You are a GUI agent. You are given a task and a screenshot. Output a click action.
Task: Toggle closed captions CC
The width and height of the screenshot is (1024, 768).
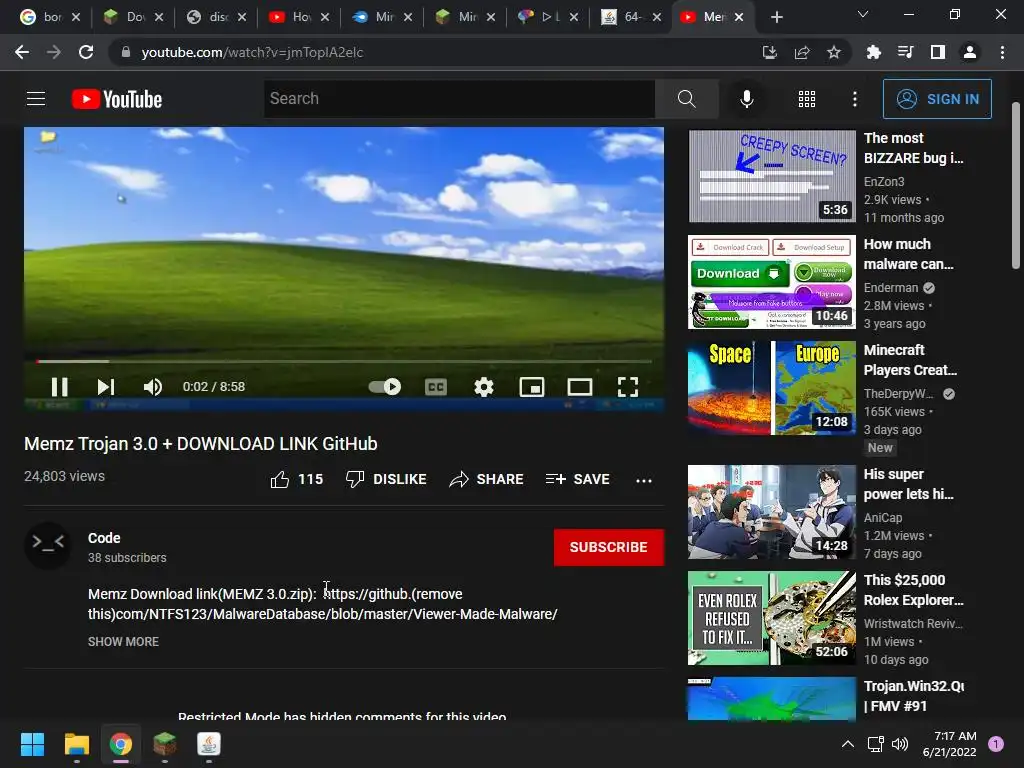(x=436, y=387)
